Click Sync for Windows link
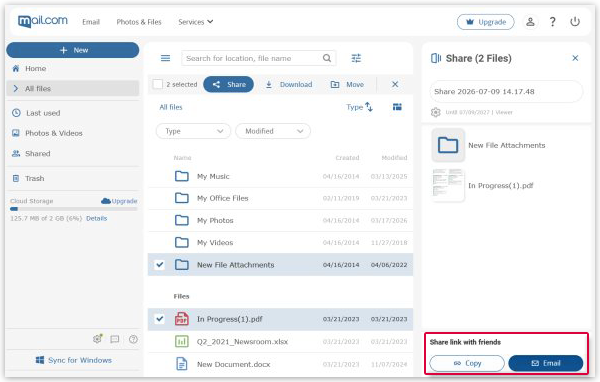This screenshot has width=600, height=382. click(x=73, y=360)
